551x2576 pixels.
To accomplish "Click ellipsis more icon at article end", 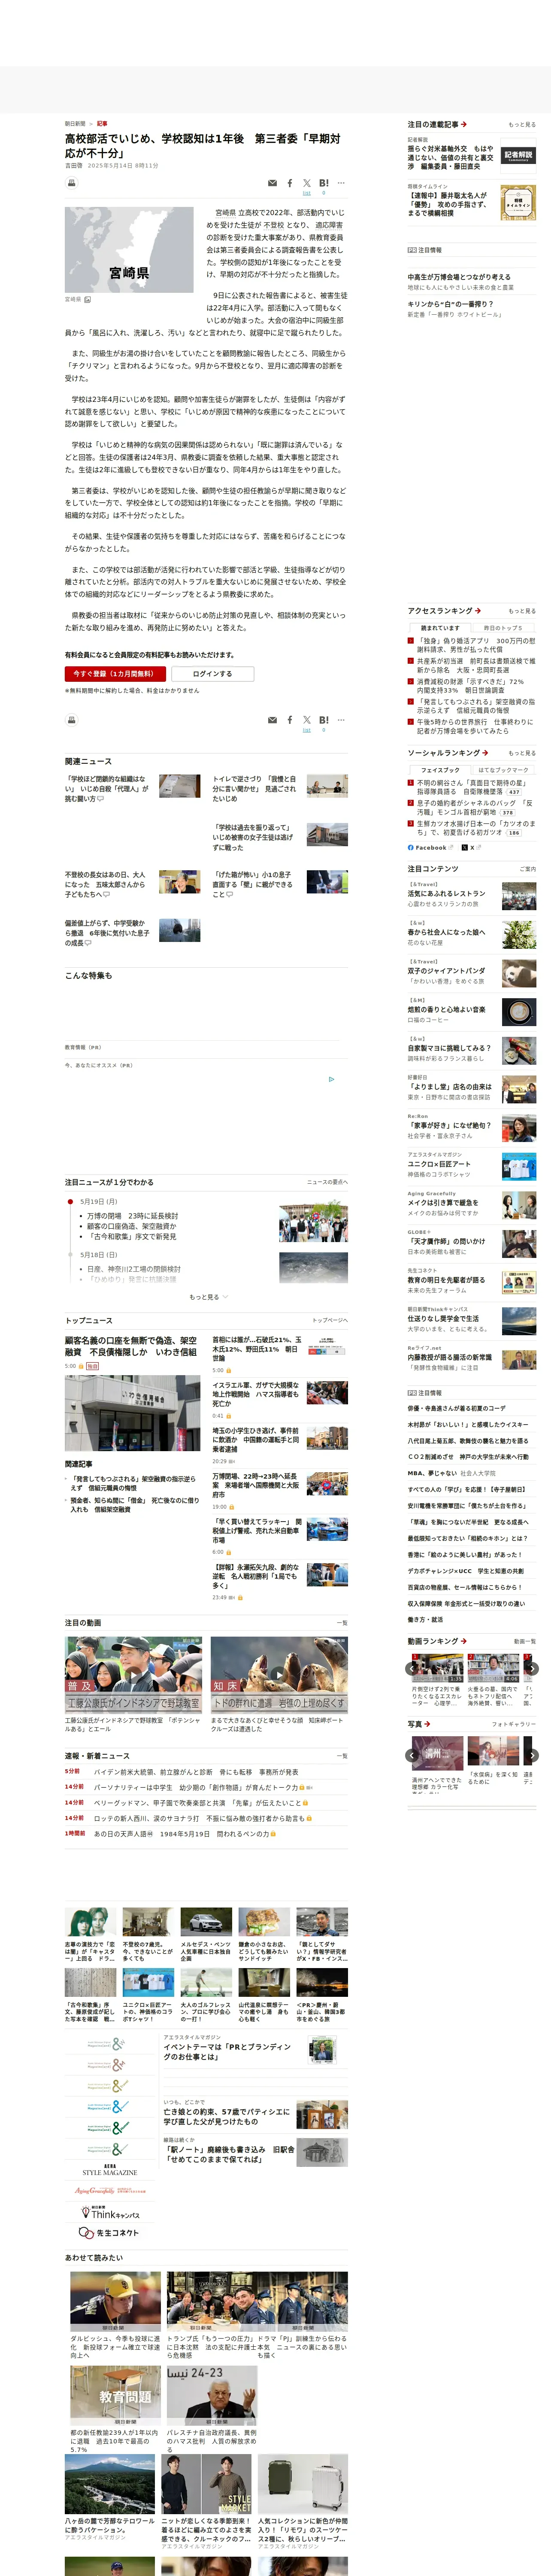I will (341, 720).
